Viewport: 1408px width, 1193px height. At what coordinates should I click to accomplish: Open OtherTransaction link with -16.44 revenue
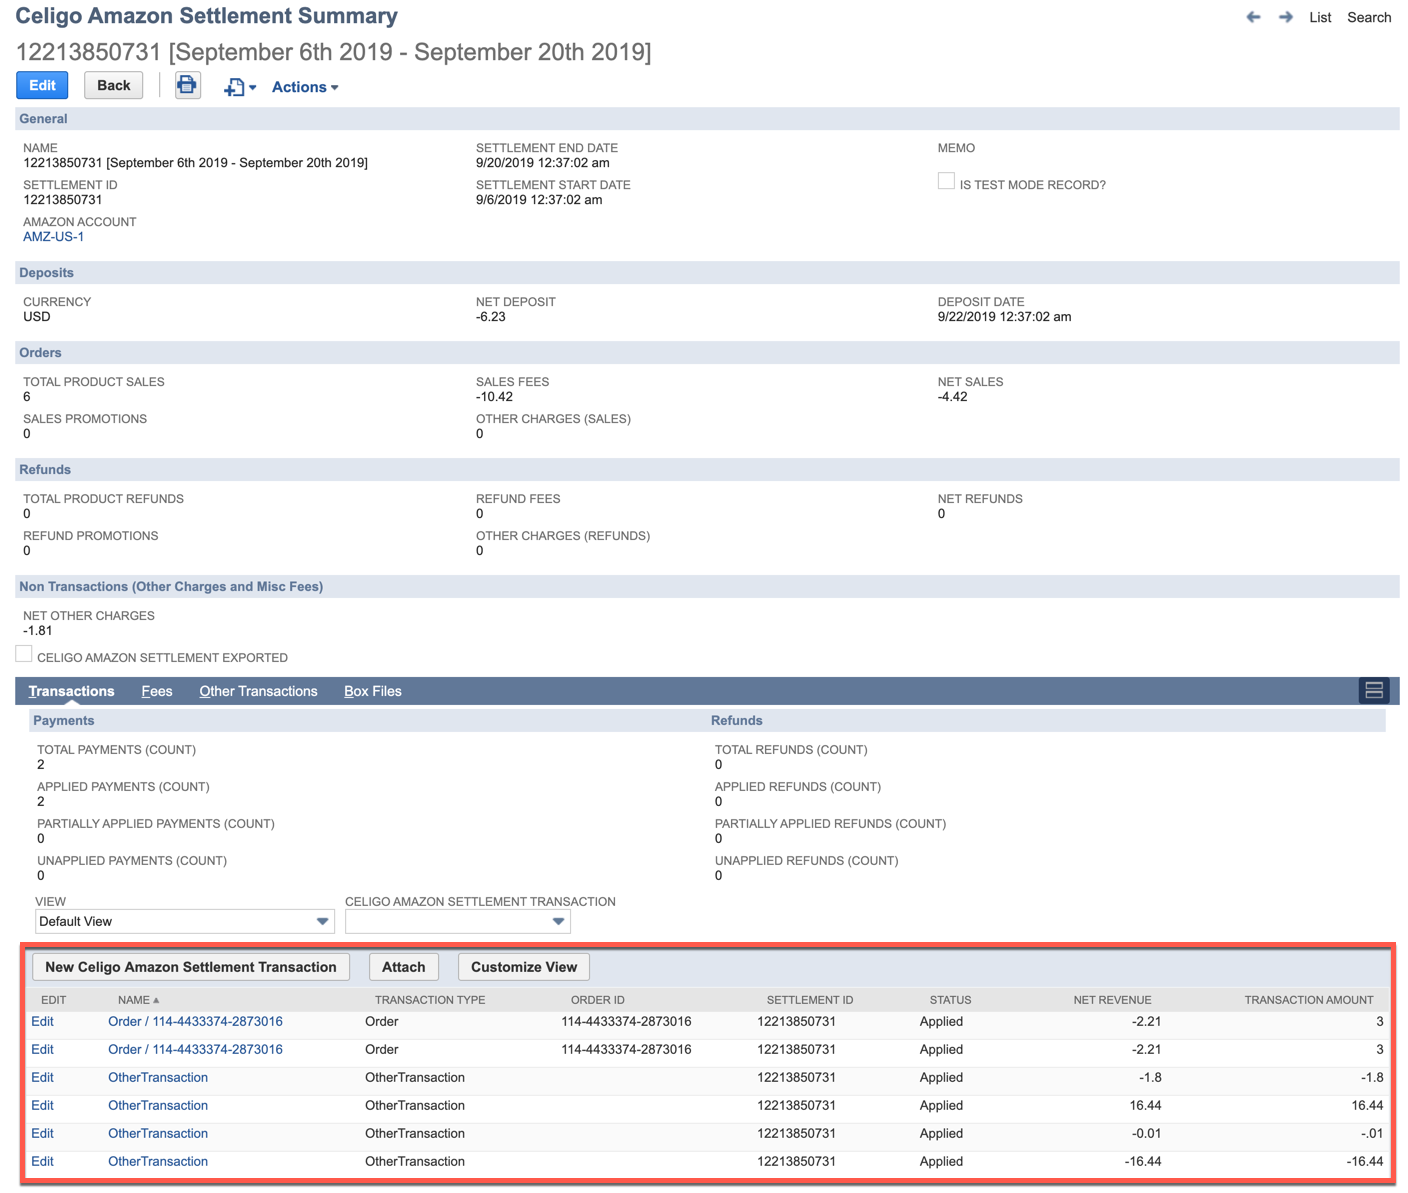158,1162
